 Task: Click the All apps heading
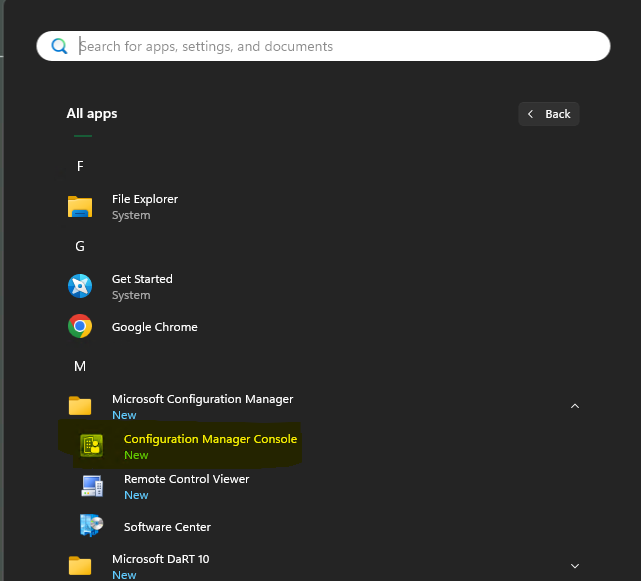coord(92,113)
